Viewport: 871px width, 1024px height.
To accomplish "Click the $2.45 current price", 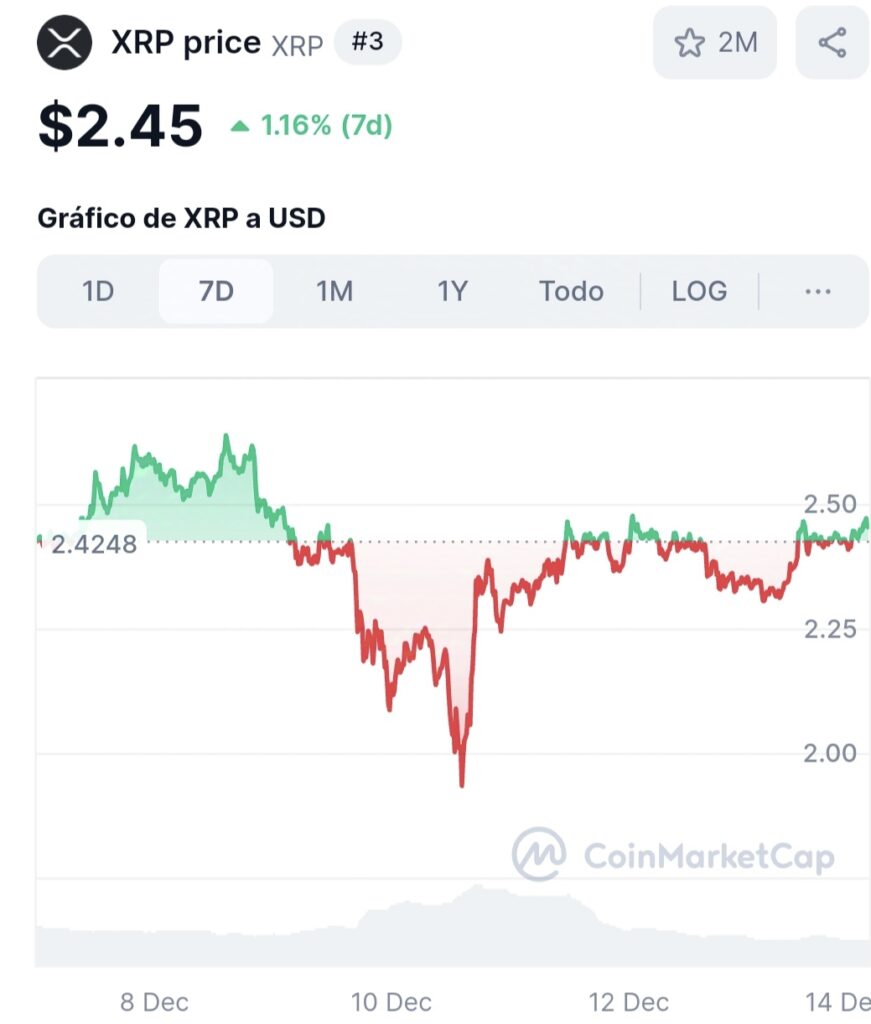I will coord(120,127).
